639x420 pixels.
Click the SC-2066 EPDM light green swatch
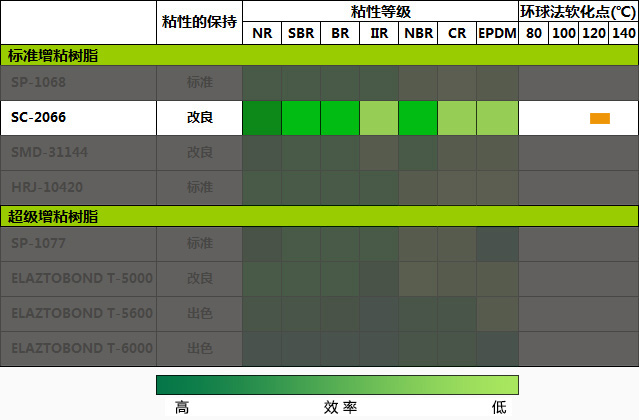tap(497, 118)
